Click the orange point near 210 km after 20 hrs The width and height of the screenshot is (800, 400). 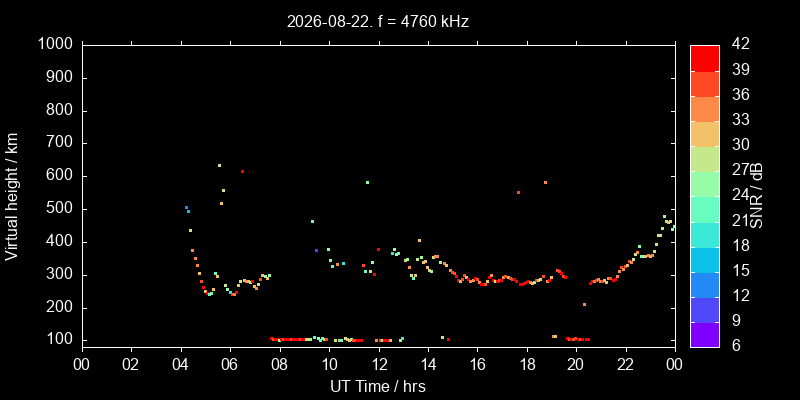584,304
